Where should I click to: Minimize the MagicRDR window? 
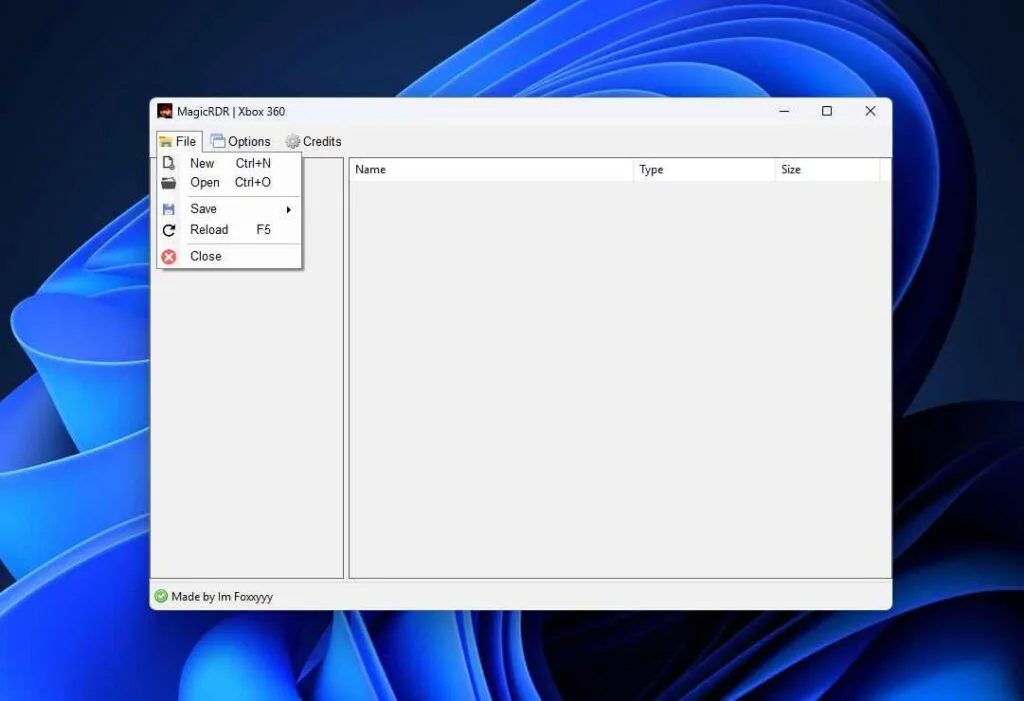point(784,111)
